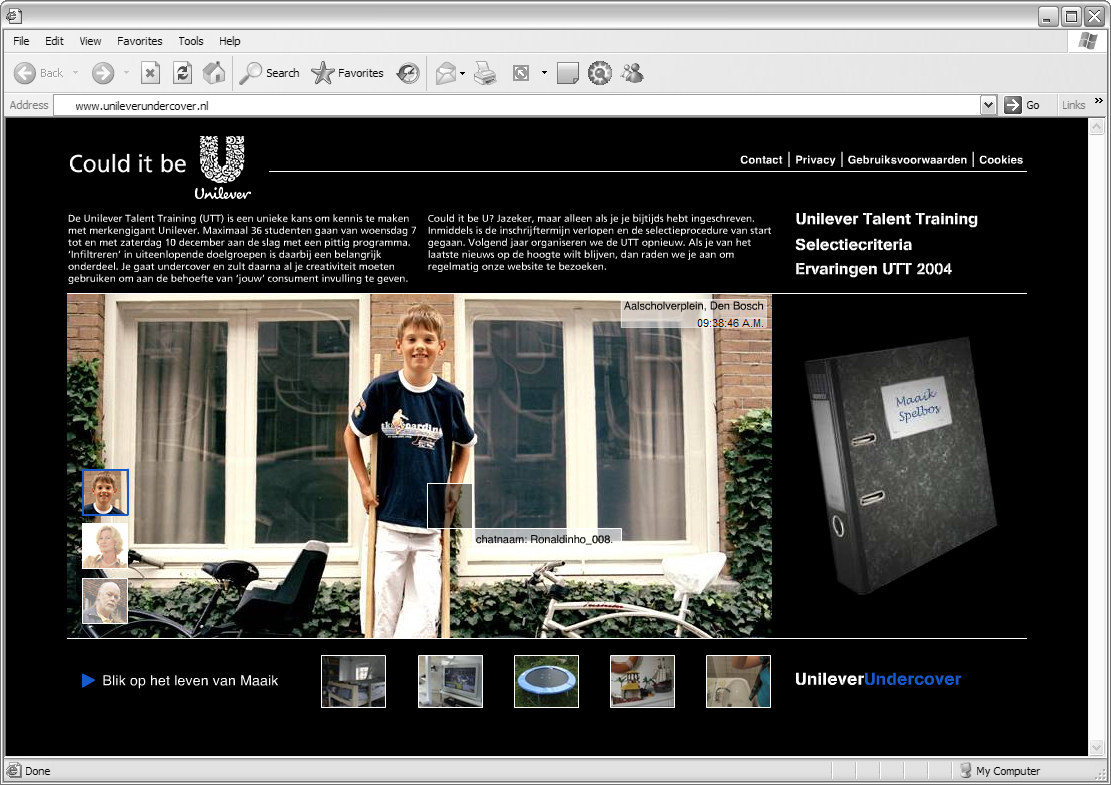Stop page loading with X icon
This screenshot has height=785, width=1111.
(x=150, y=73)
